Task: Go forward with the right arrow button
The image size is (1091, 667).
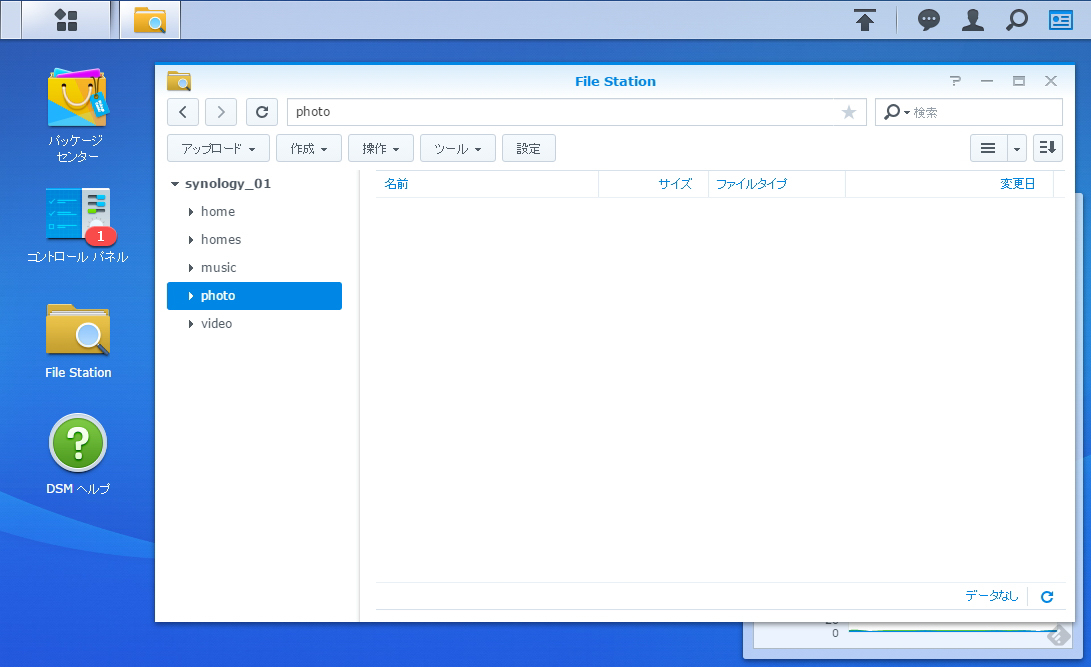Action: coord(221,112)
